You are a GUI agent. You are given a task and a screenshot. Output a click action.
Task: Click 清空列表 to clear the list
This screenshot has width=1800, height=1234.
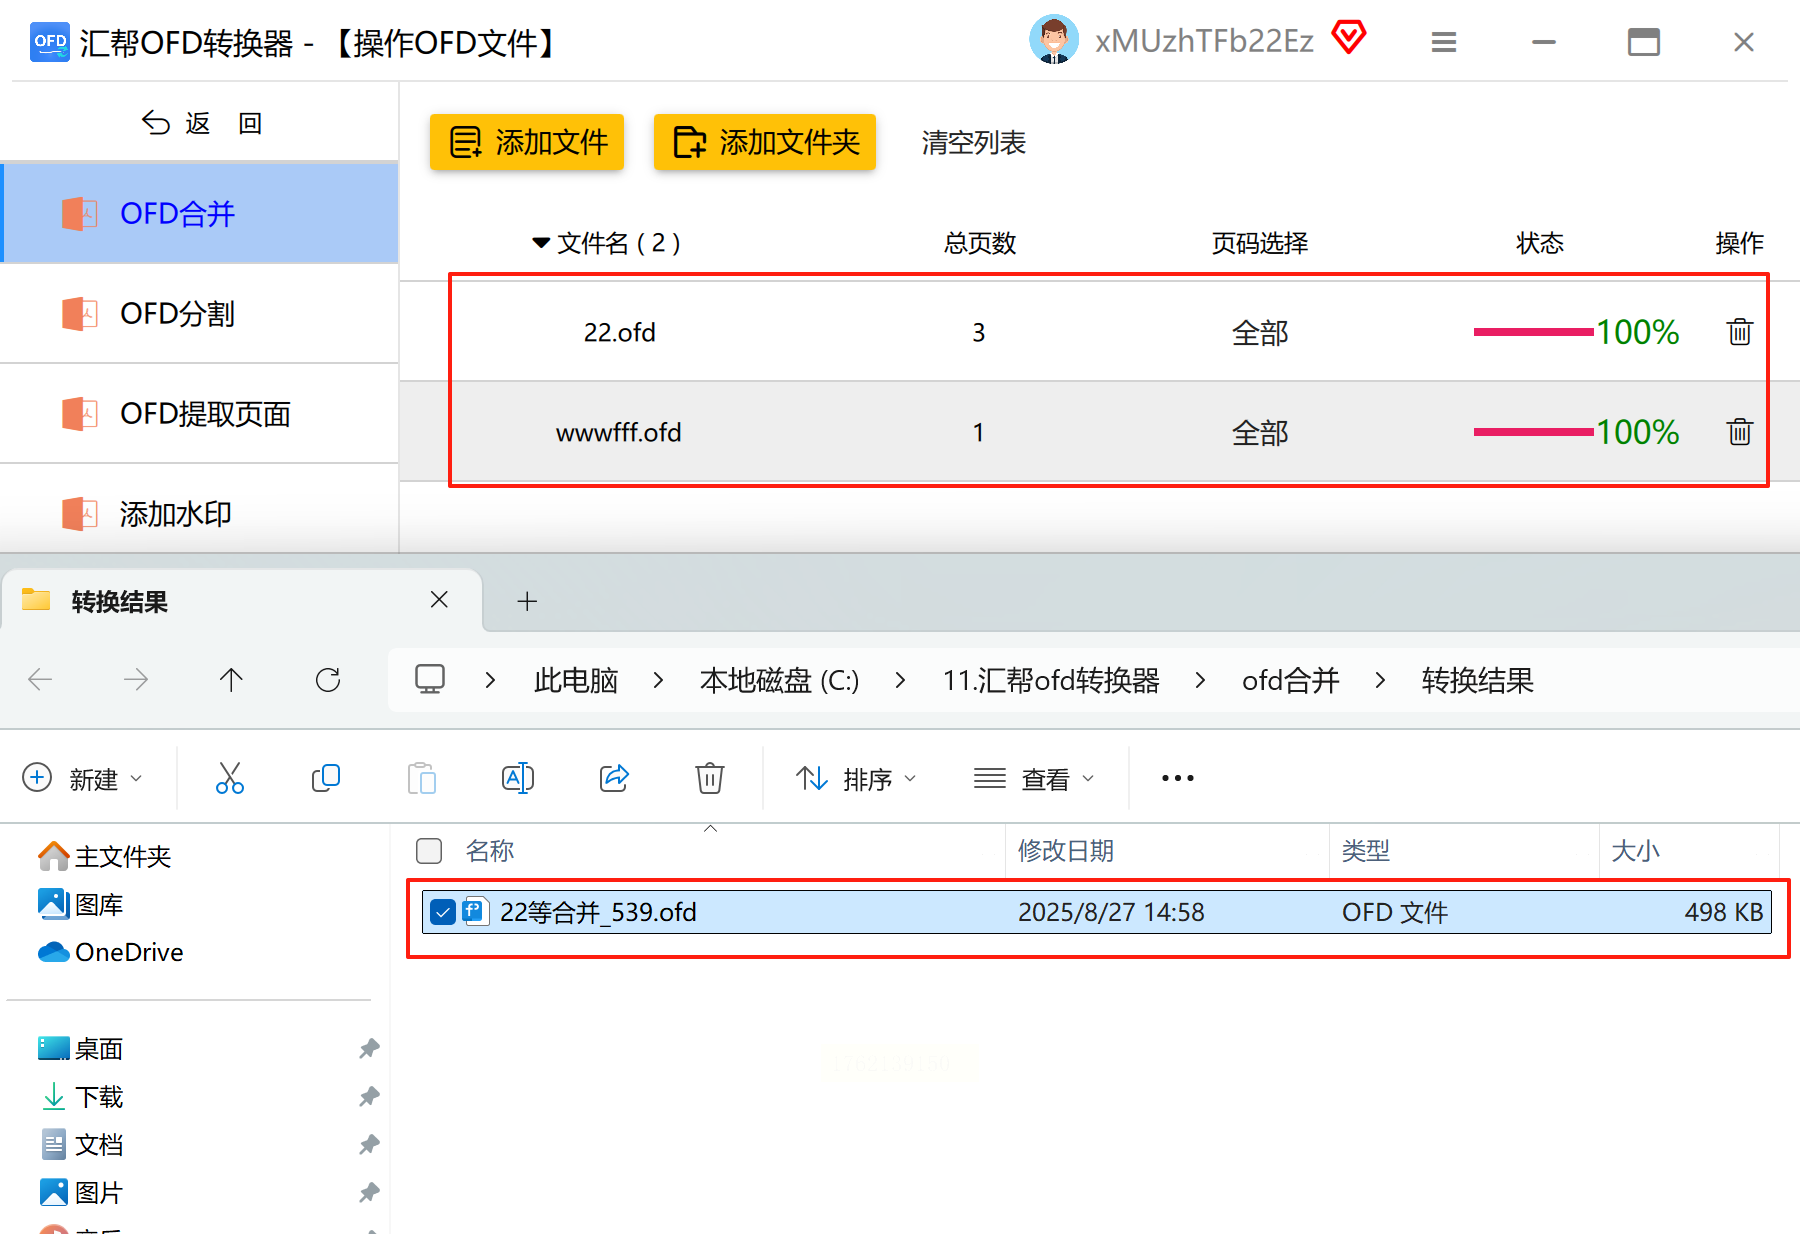click(973, 143)
